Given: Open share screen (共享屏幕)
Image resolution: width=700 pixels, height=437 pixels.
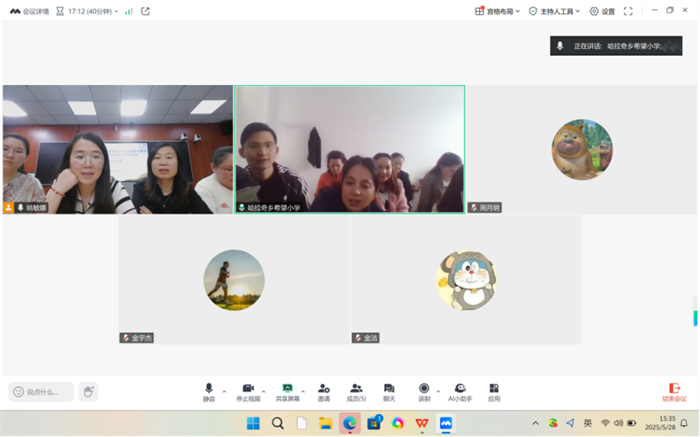Looking at the screenshot, I should [287, 389].
